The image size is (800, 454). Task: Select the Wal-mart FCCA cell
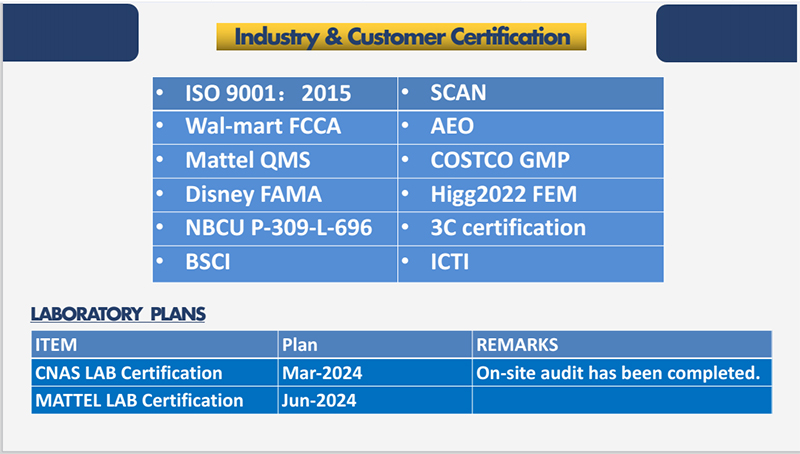(275, 127)
